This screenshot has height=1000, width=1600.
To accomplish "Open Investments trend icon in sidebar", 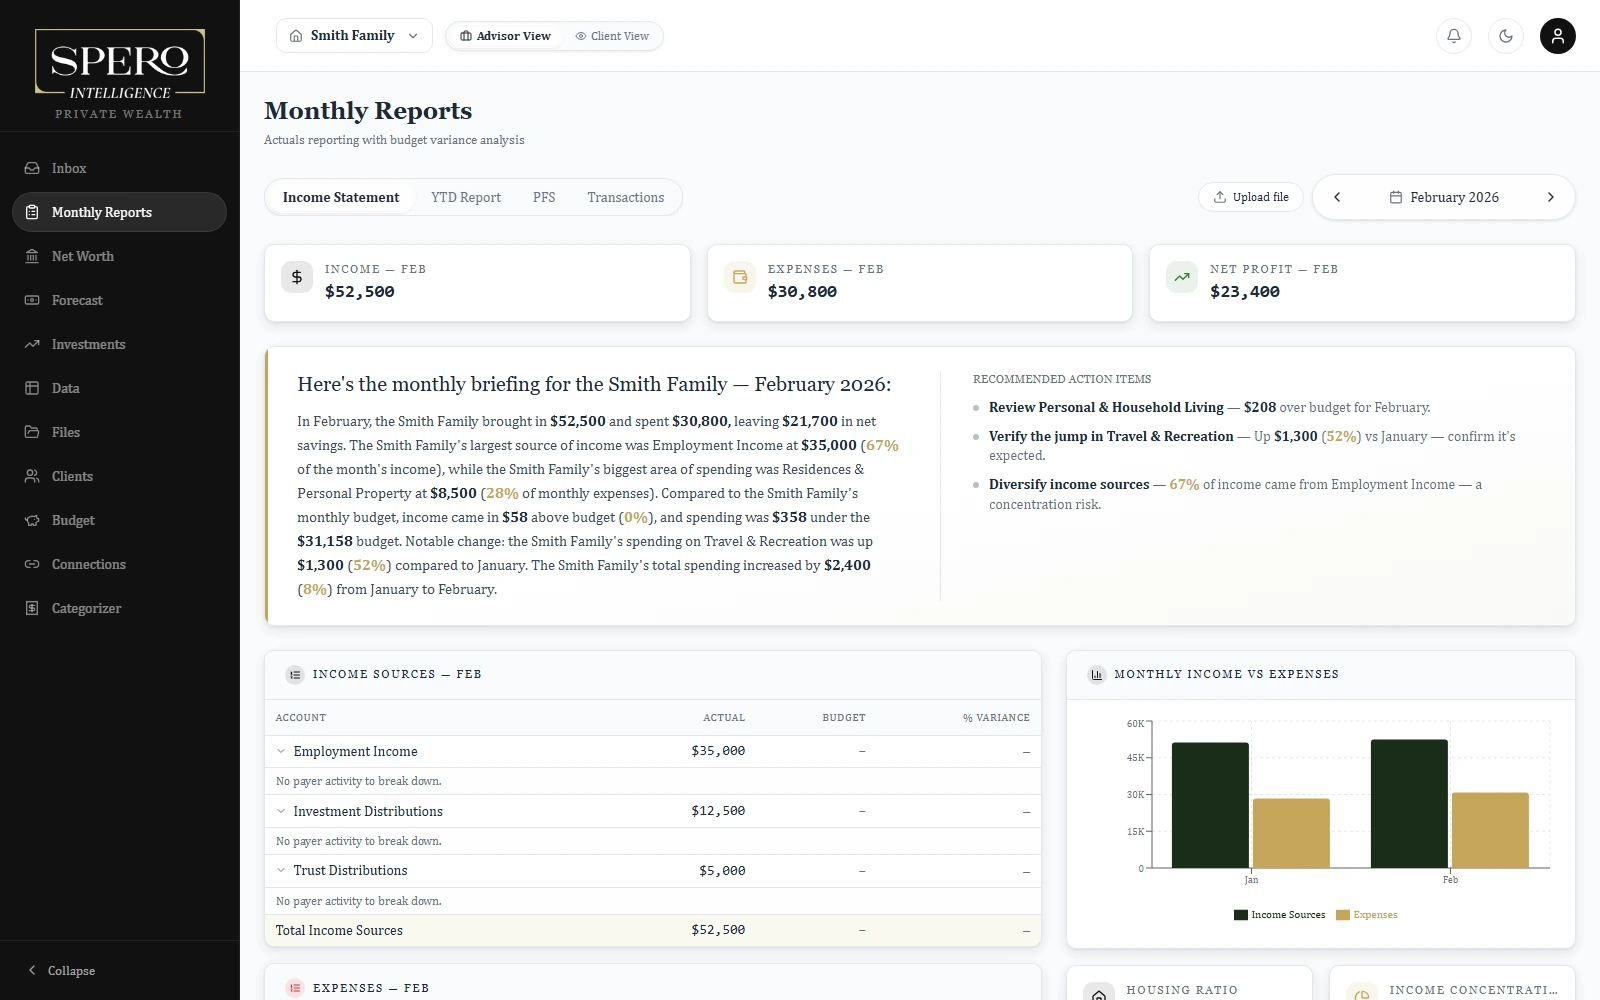I will [32, 344].
